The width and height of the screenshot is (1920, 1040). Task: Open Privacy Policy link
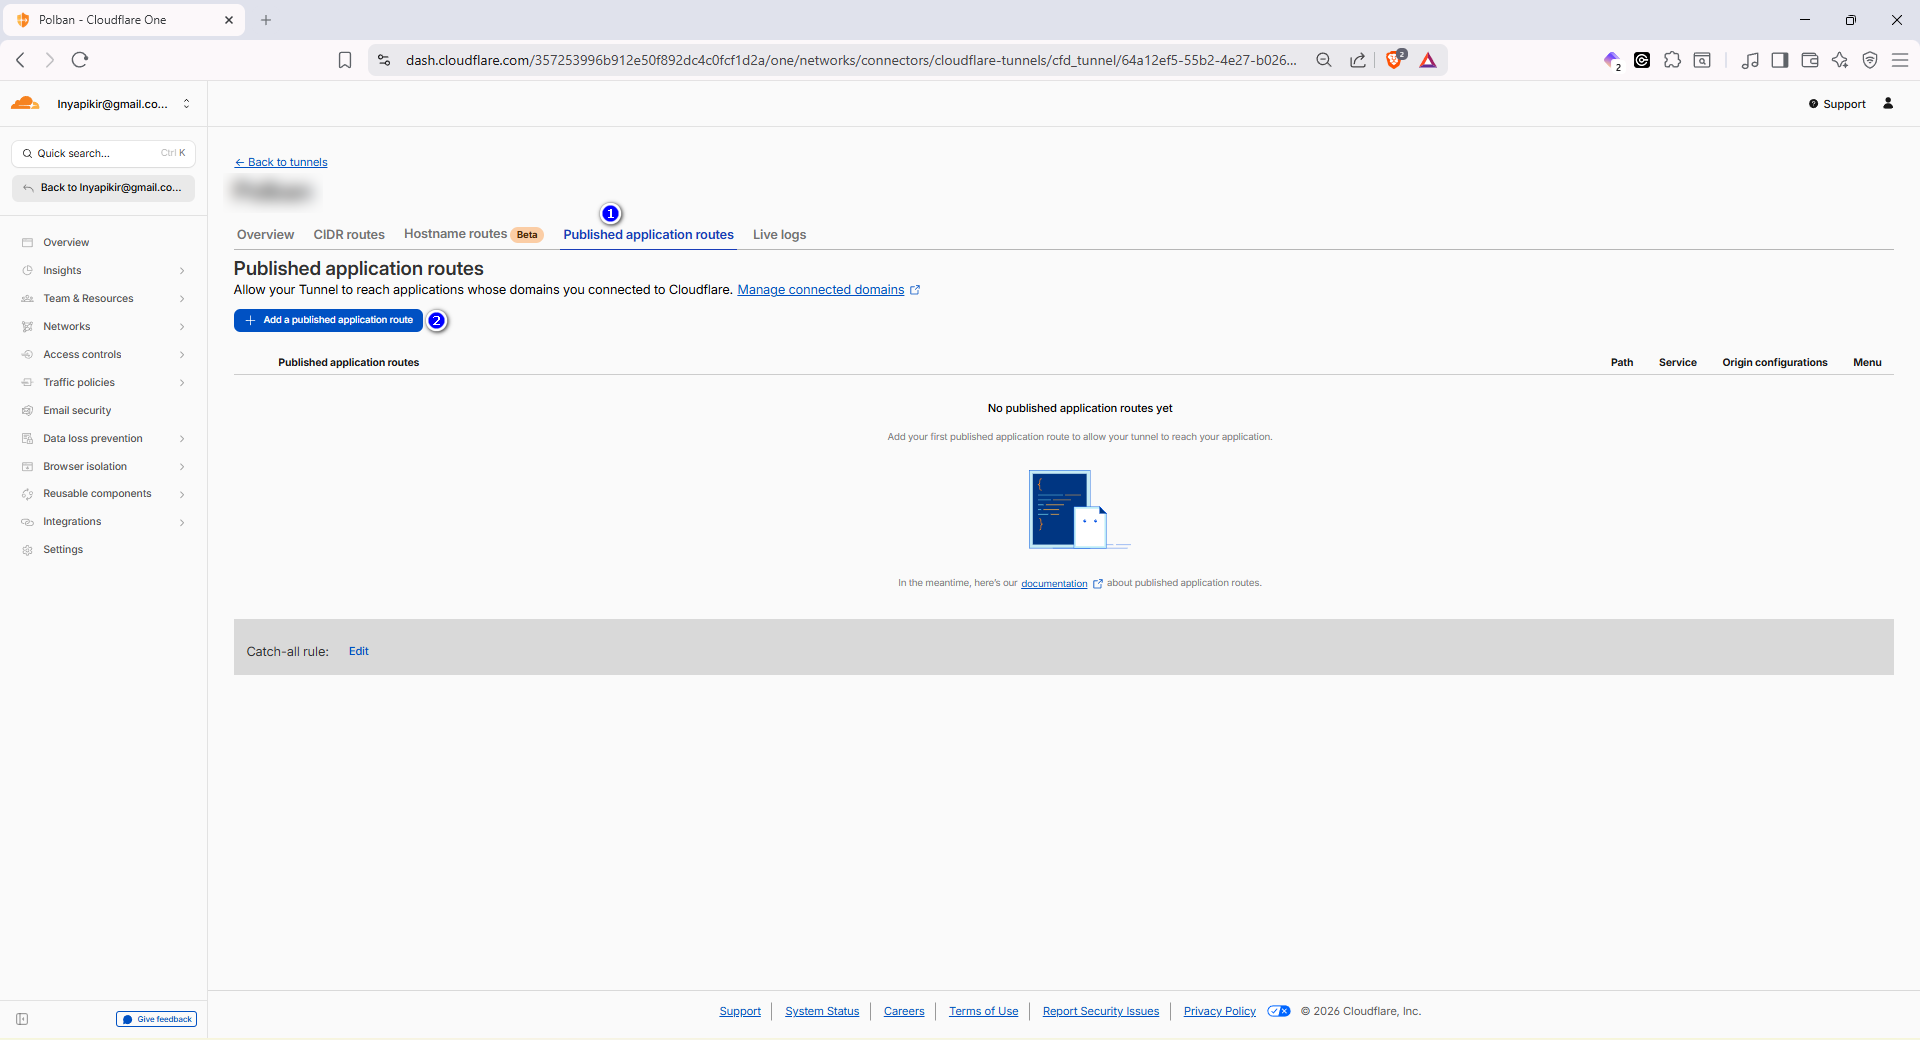(x=1220, y=1011)
